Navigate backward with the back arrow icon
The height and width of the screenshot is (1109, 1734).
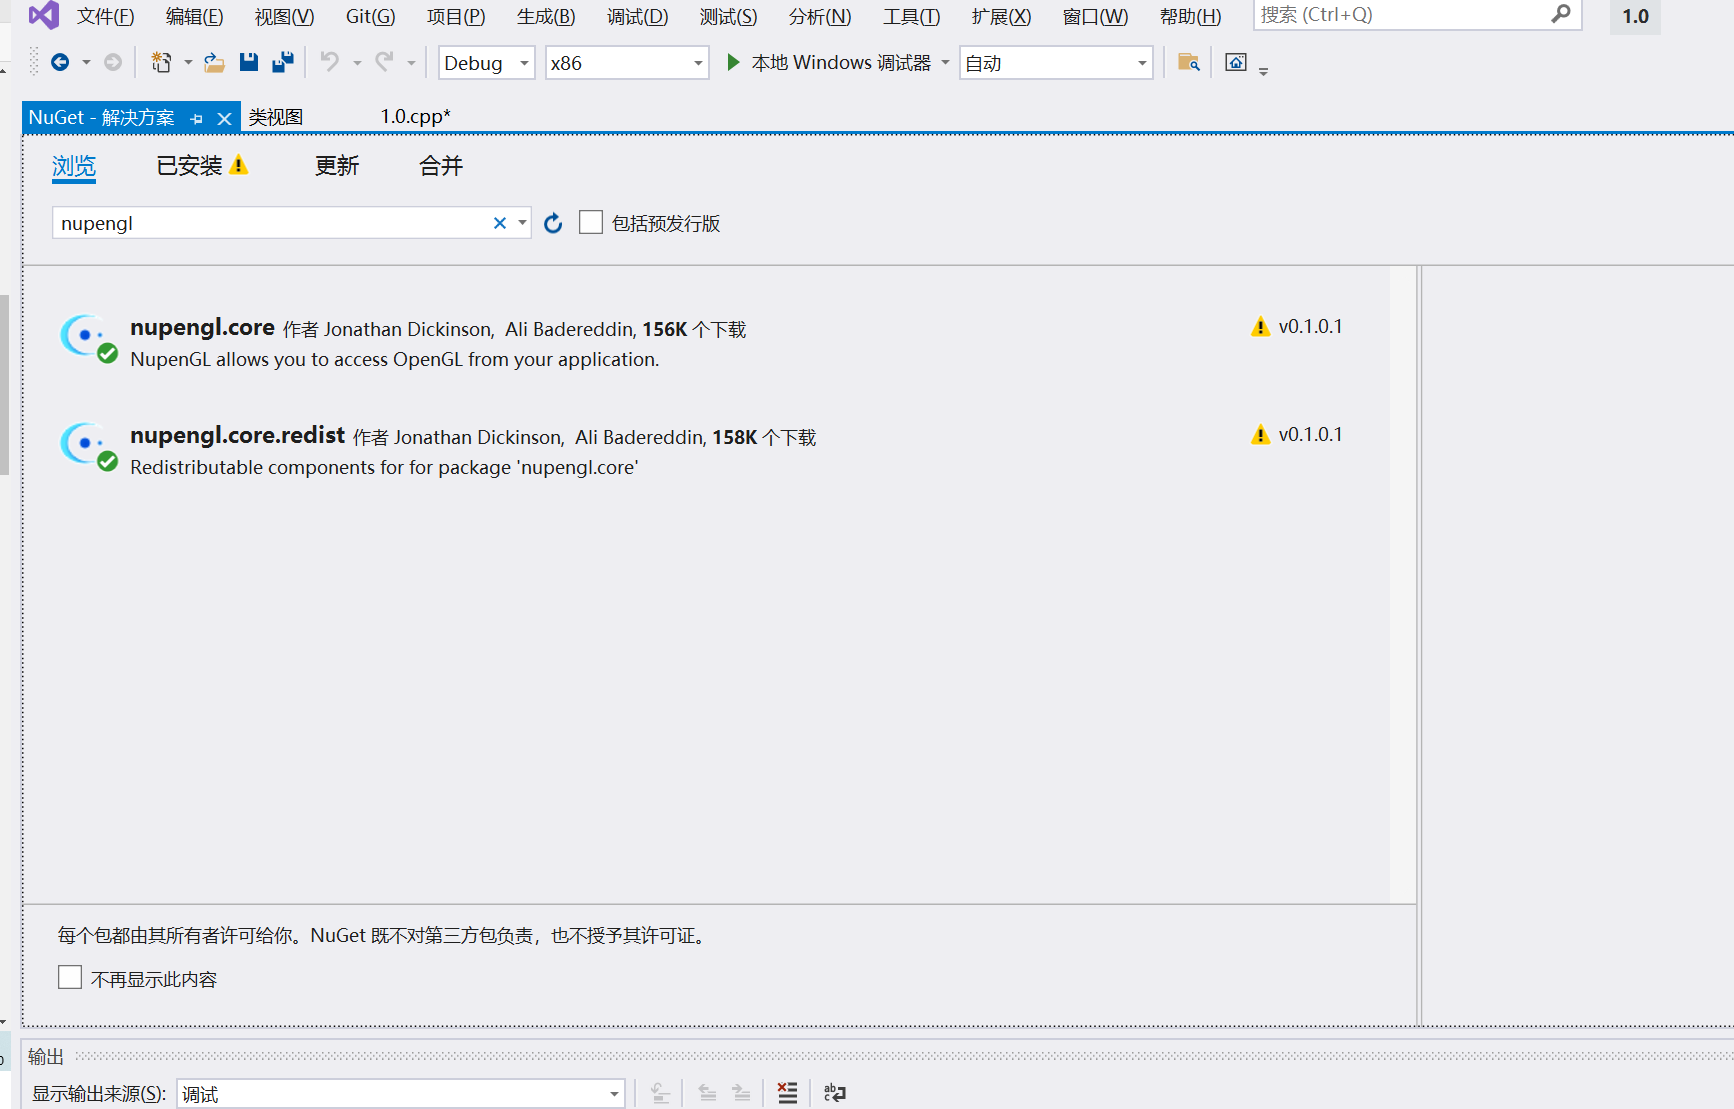pos(60,63)
